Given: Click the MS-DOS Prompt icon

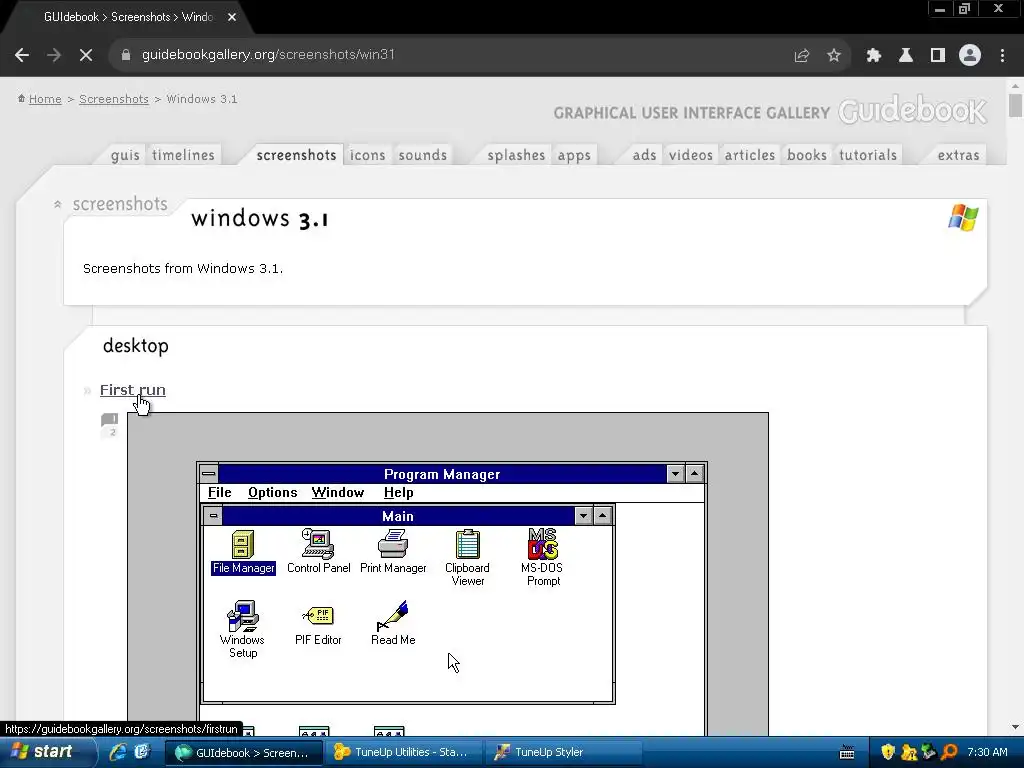Looking at the screenshot, I should coord(542,544).
